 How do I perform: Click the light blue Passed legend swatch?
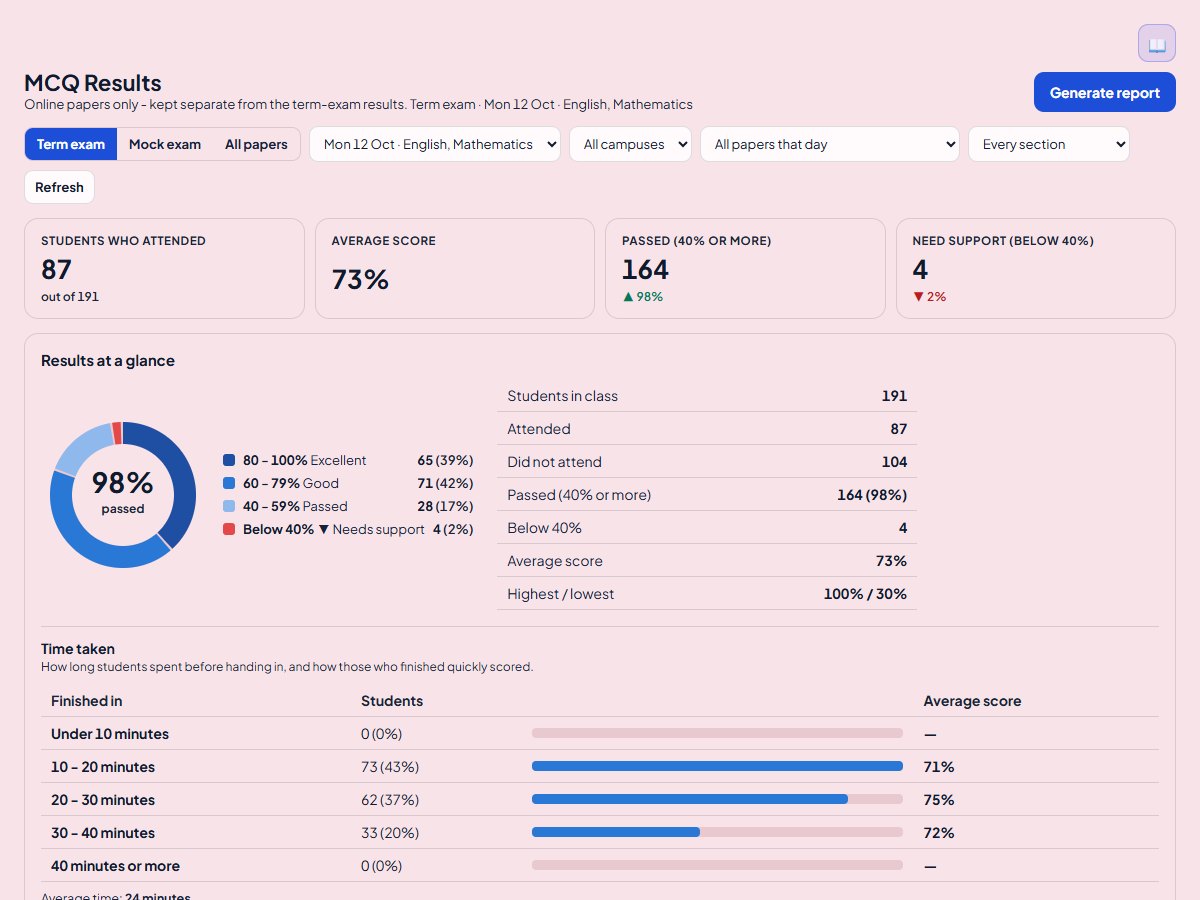point(229,506)
